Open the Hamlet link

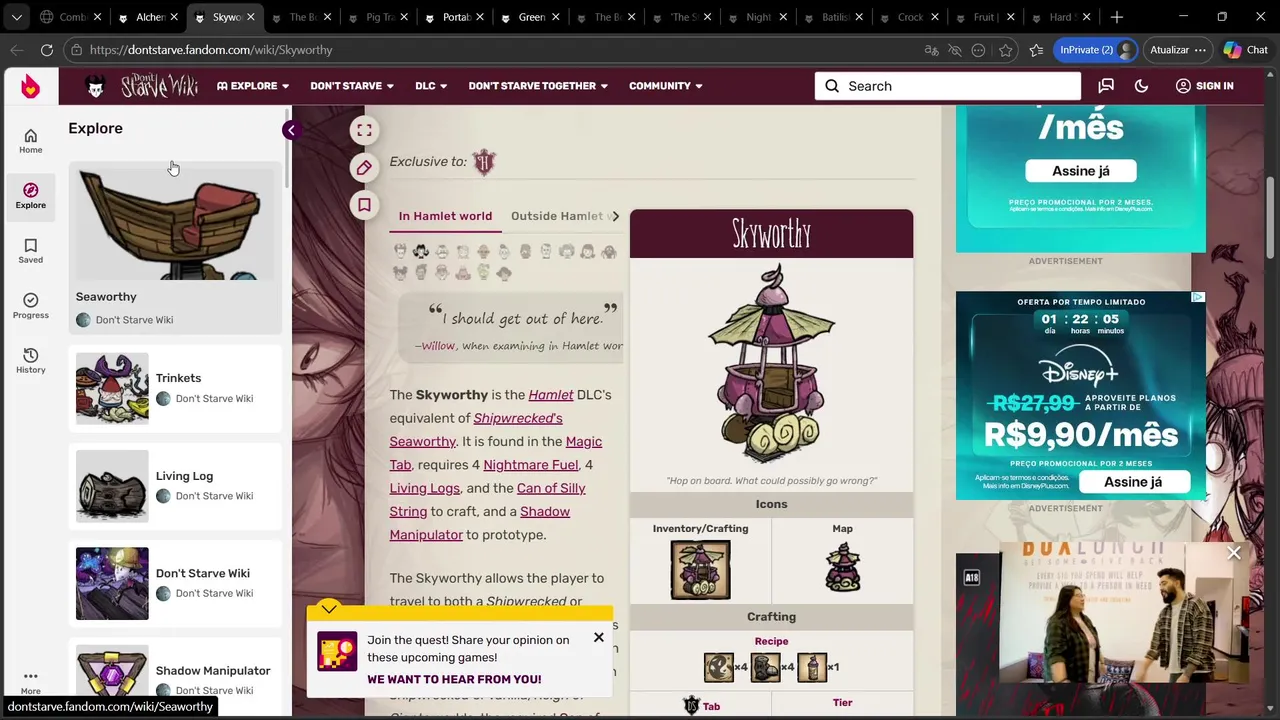tap(551, 395)
